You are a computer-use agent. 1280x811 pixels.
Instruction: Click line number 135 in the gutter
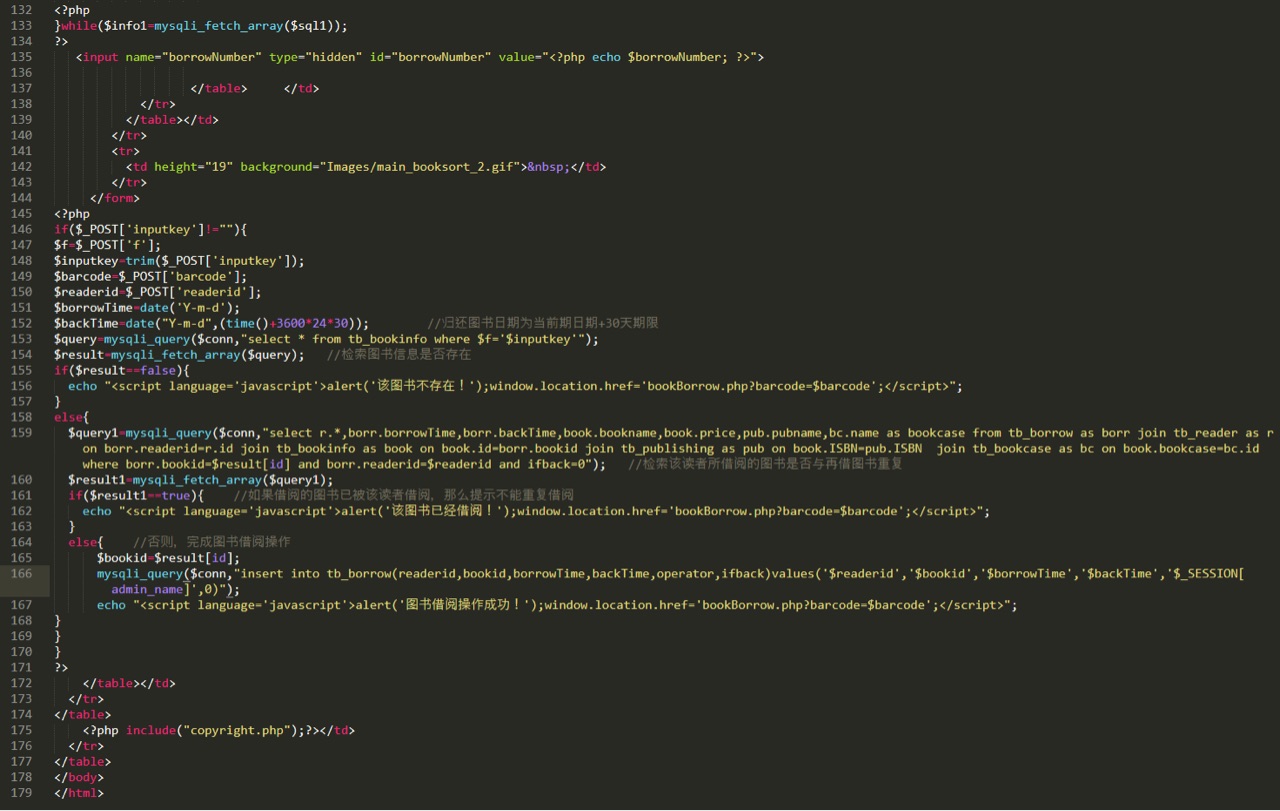tap(21, 57)
